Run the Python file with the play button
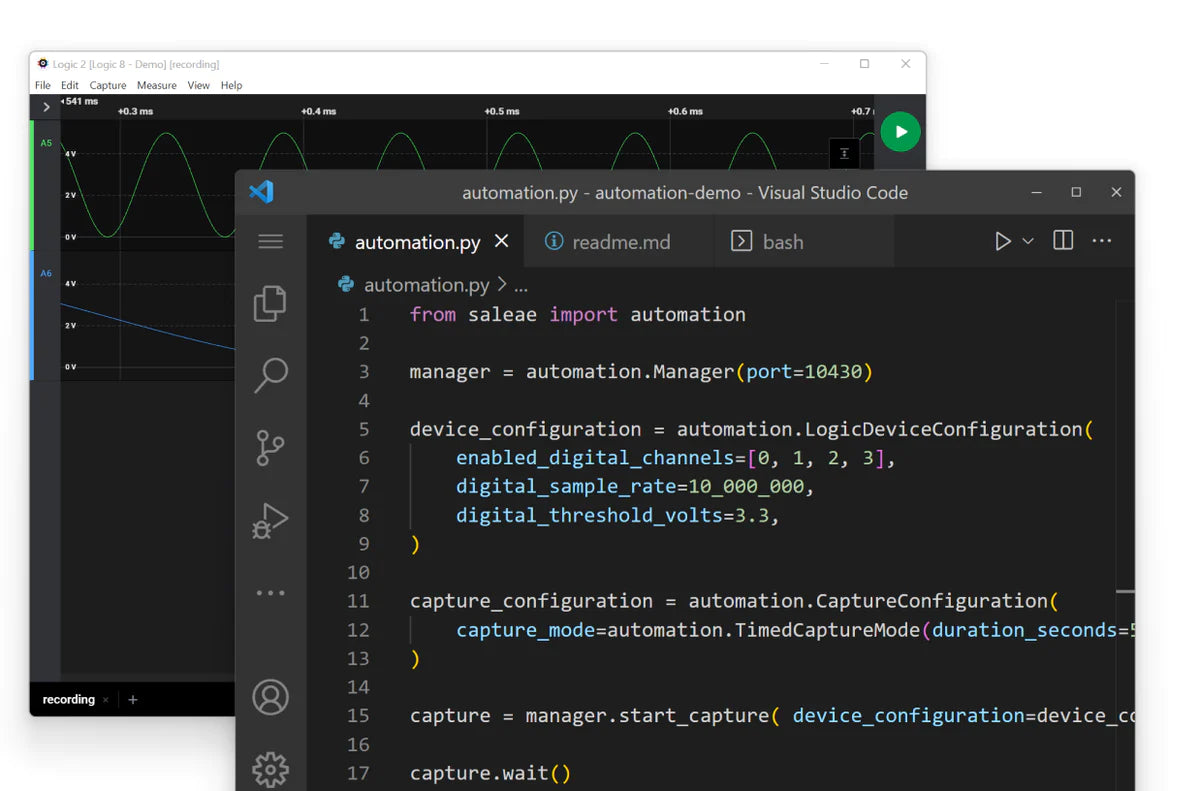Viewport: 1200px width, 791px height. pyautogui.click(x=1003, y=240)
